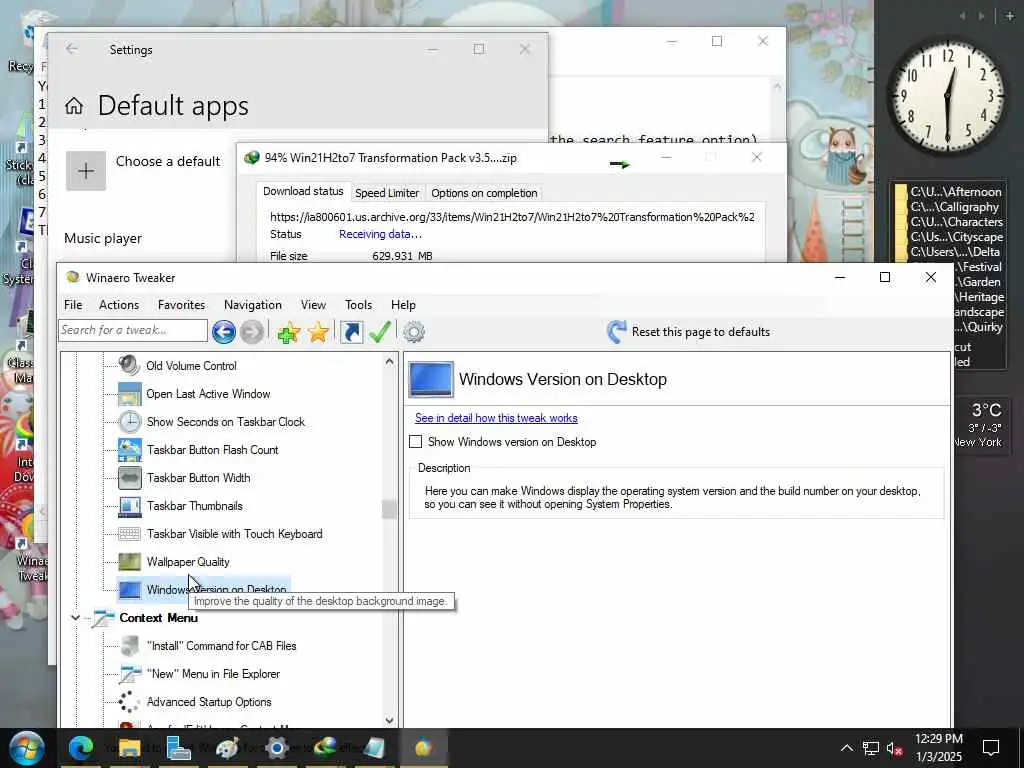Screen dimensions: 1024x768
Task: Click the Reset this page to defaults button
Action: point(688,332)
